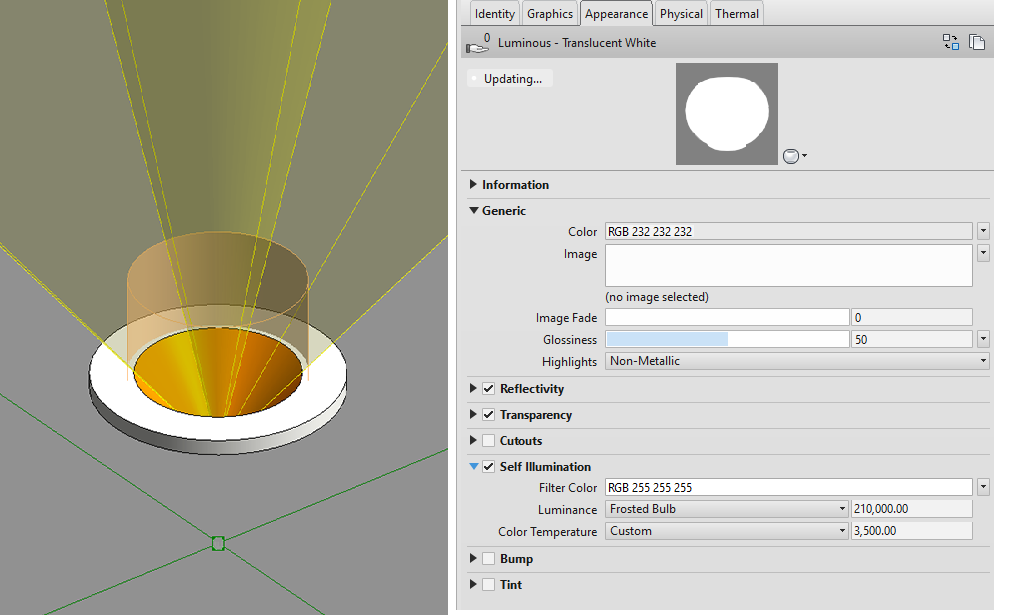
Task: Enable the Cutouts checkbox
Action: 488,440
